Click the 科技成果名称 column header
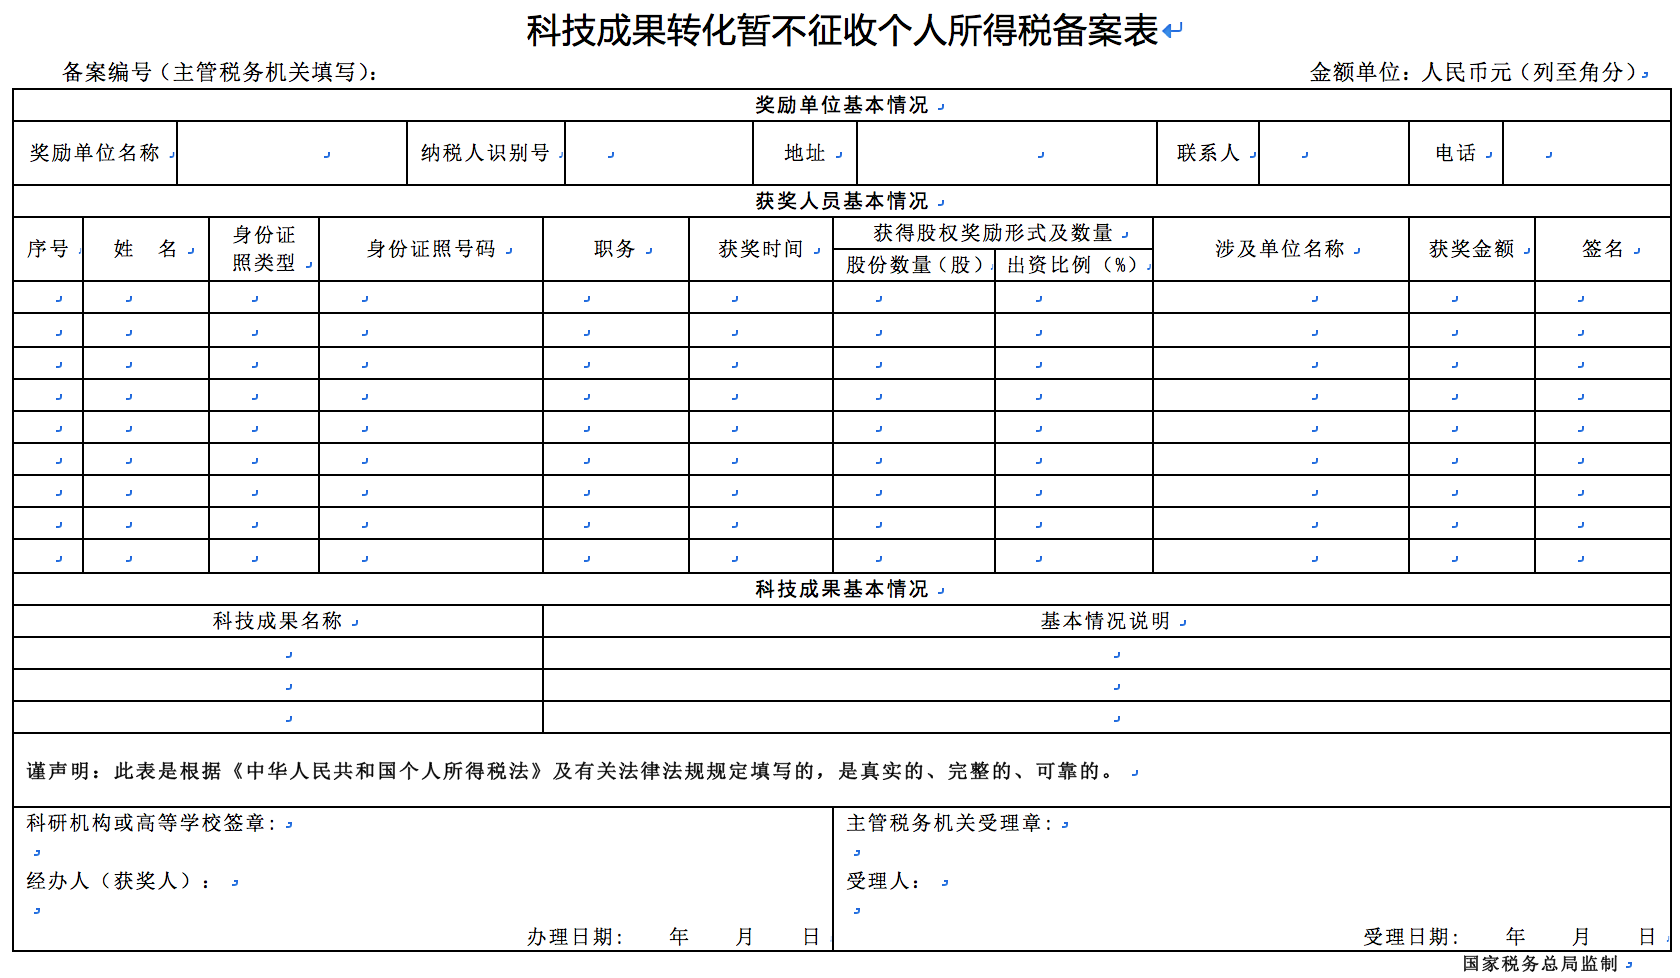Viewport: 1680px width, 978px height. coord(278,621)
